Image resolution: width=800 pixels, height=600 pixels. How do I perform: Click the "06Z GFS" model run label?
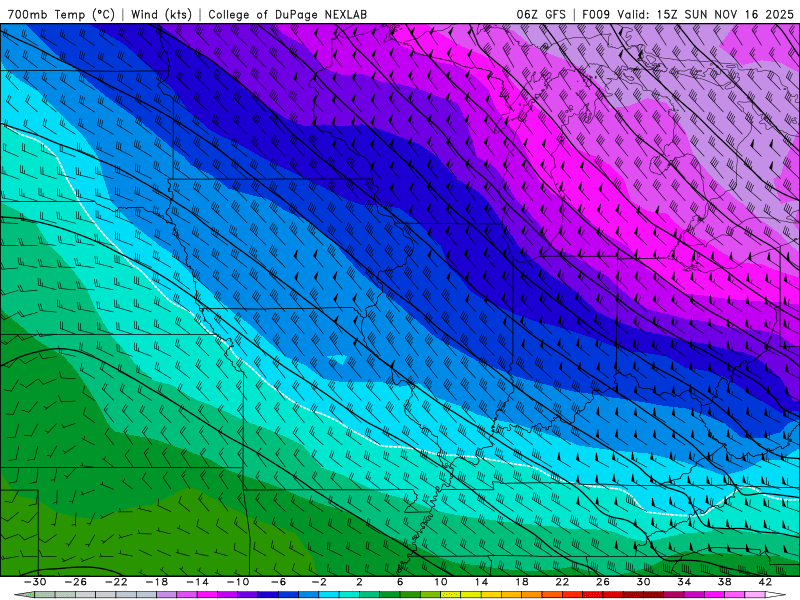pos(541,14)
